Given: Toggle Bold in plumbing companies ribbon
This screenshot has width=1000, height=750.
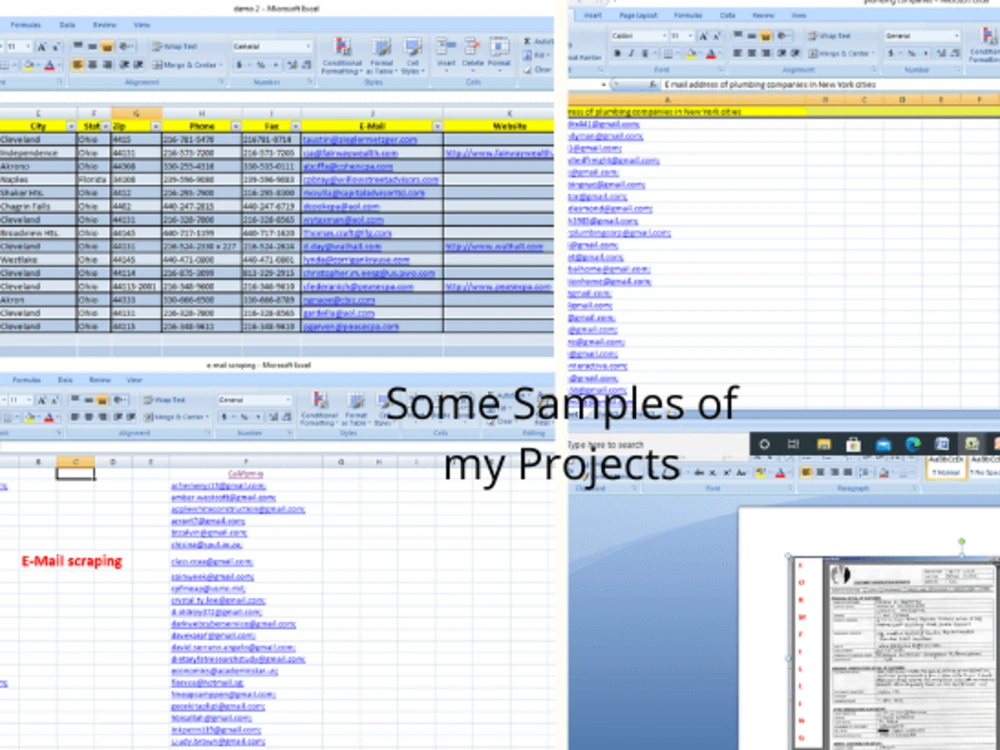Looking at the screenshot, I should pyautogui.click(x=617, y=54).
